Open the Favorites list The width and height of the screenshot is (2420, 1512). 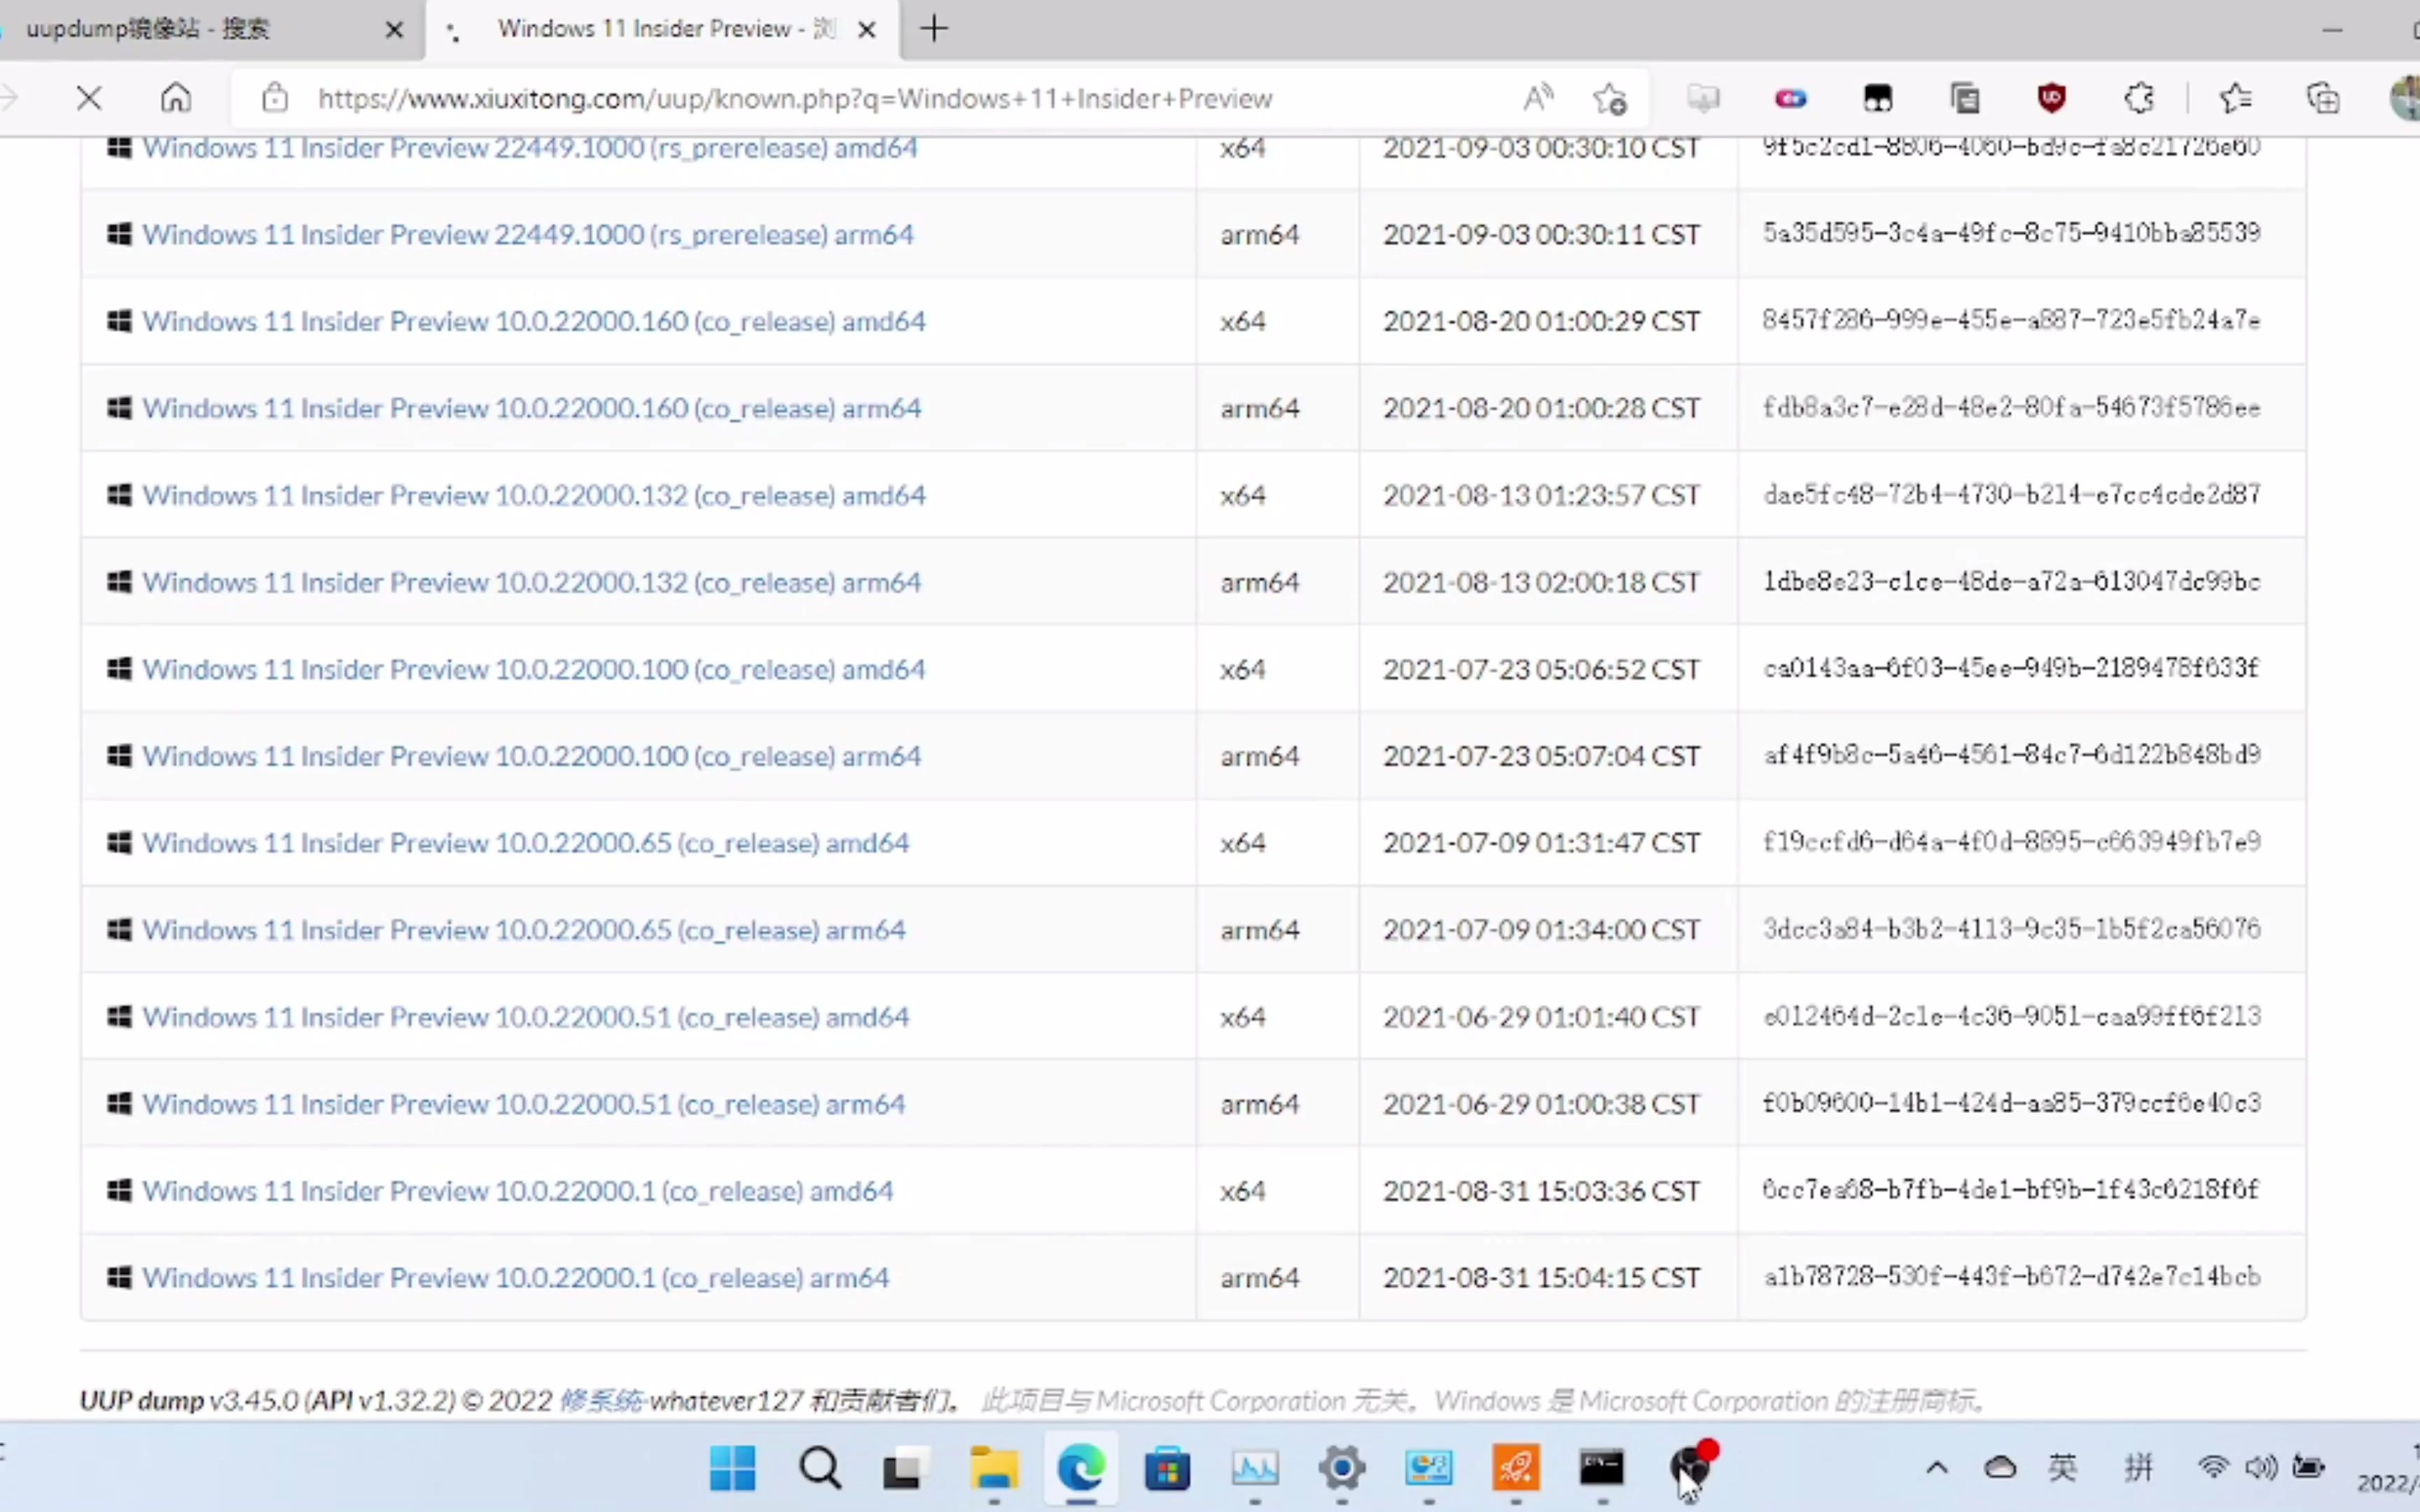coord(2236,98)
